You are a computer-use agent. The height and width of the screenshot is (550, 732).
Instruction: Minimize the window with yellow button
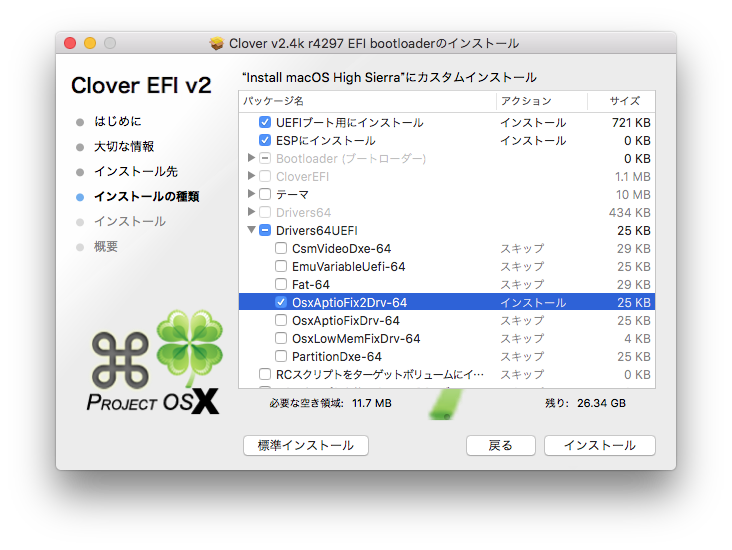pyautogui.click(x=90, y=43)
